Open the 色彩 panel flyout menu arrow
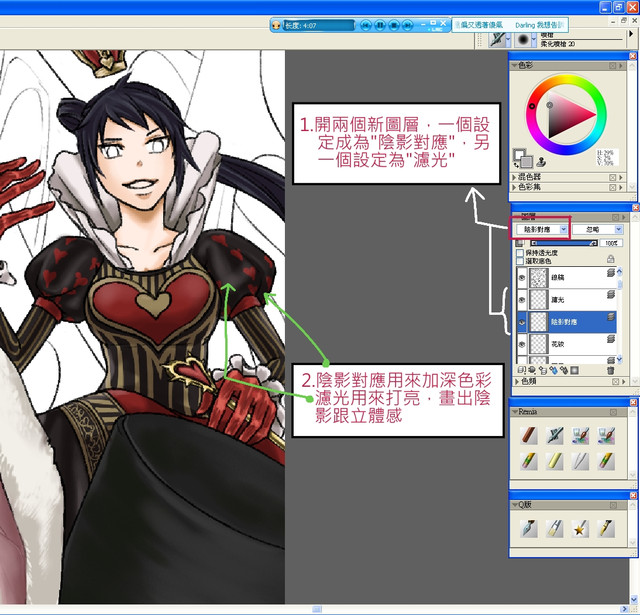This screenshot has width=640, height=615. pyautogui.click(x=621, y=66)
